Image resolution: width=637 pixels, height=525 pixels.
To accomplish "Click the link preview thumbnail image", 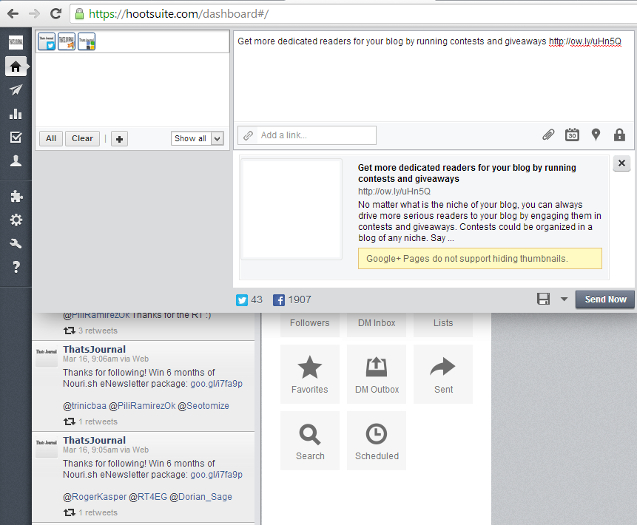I will (291, 209).
